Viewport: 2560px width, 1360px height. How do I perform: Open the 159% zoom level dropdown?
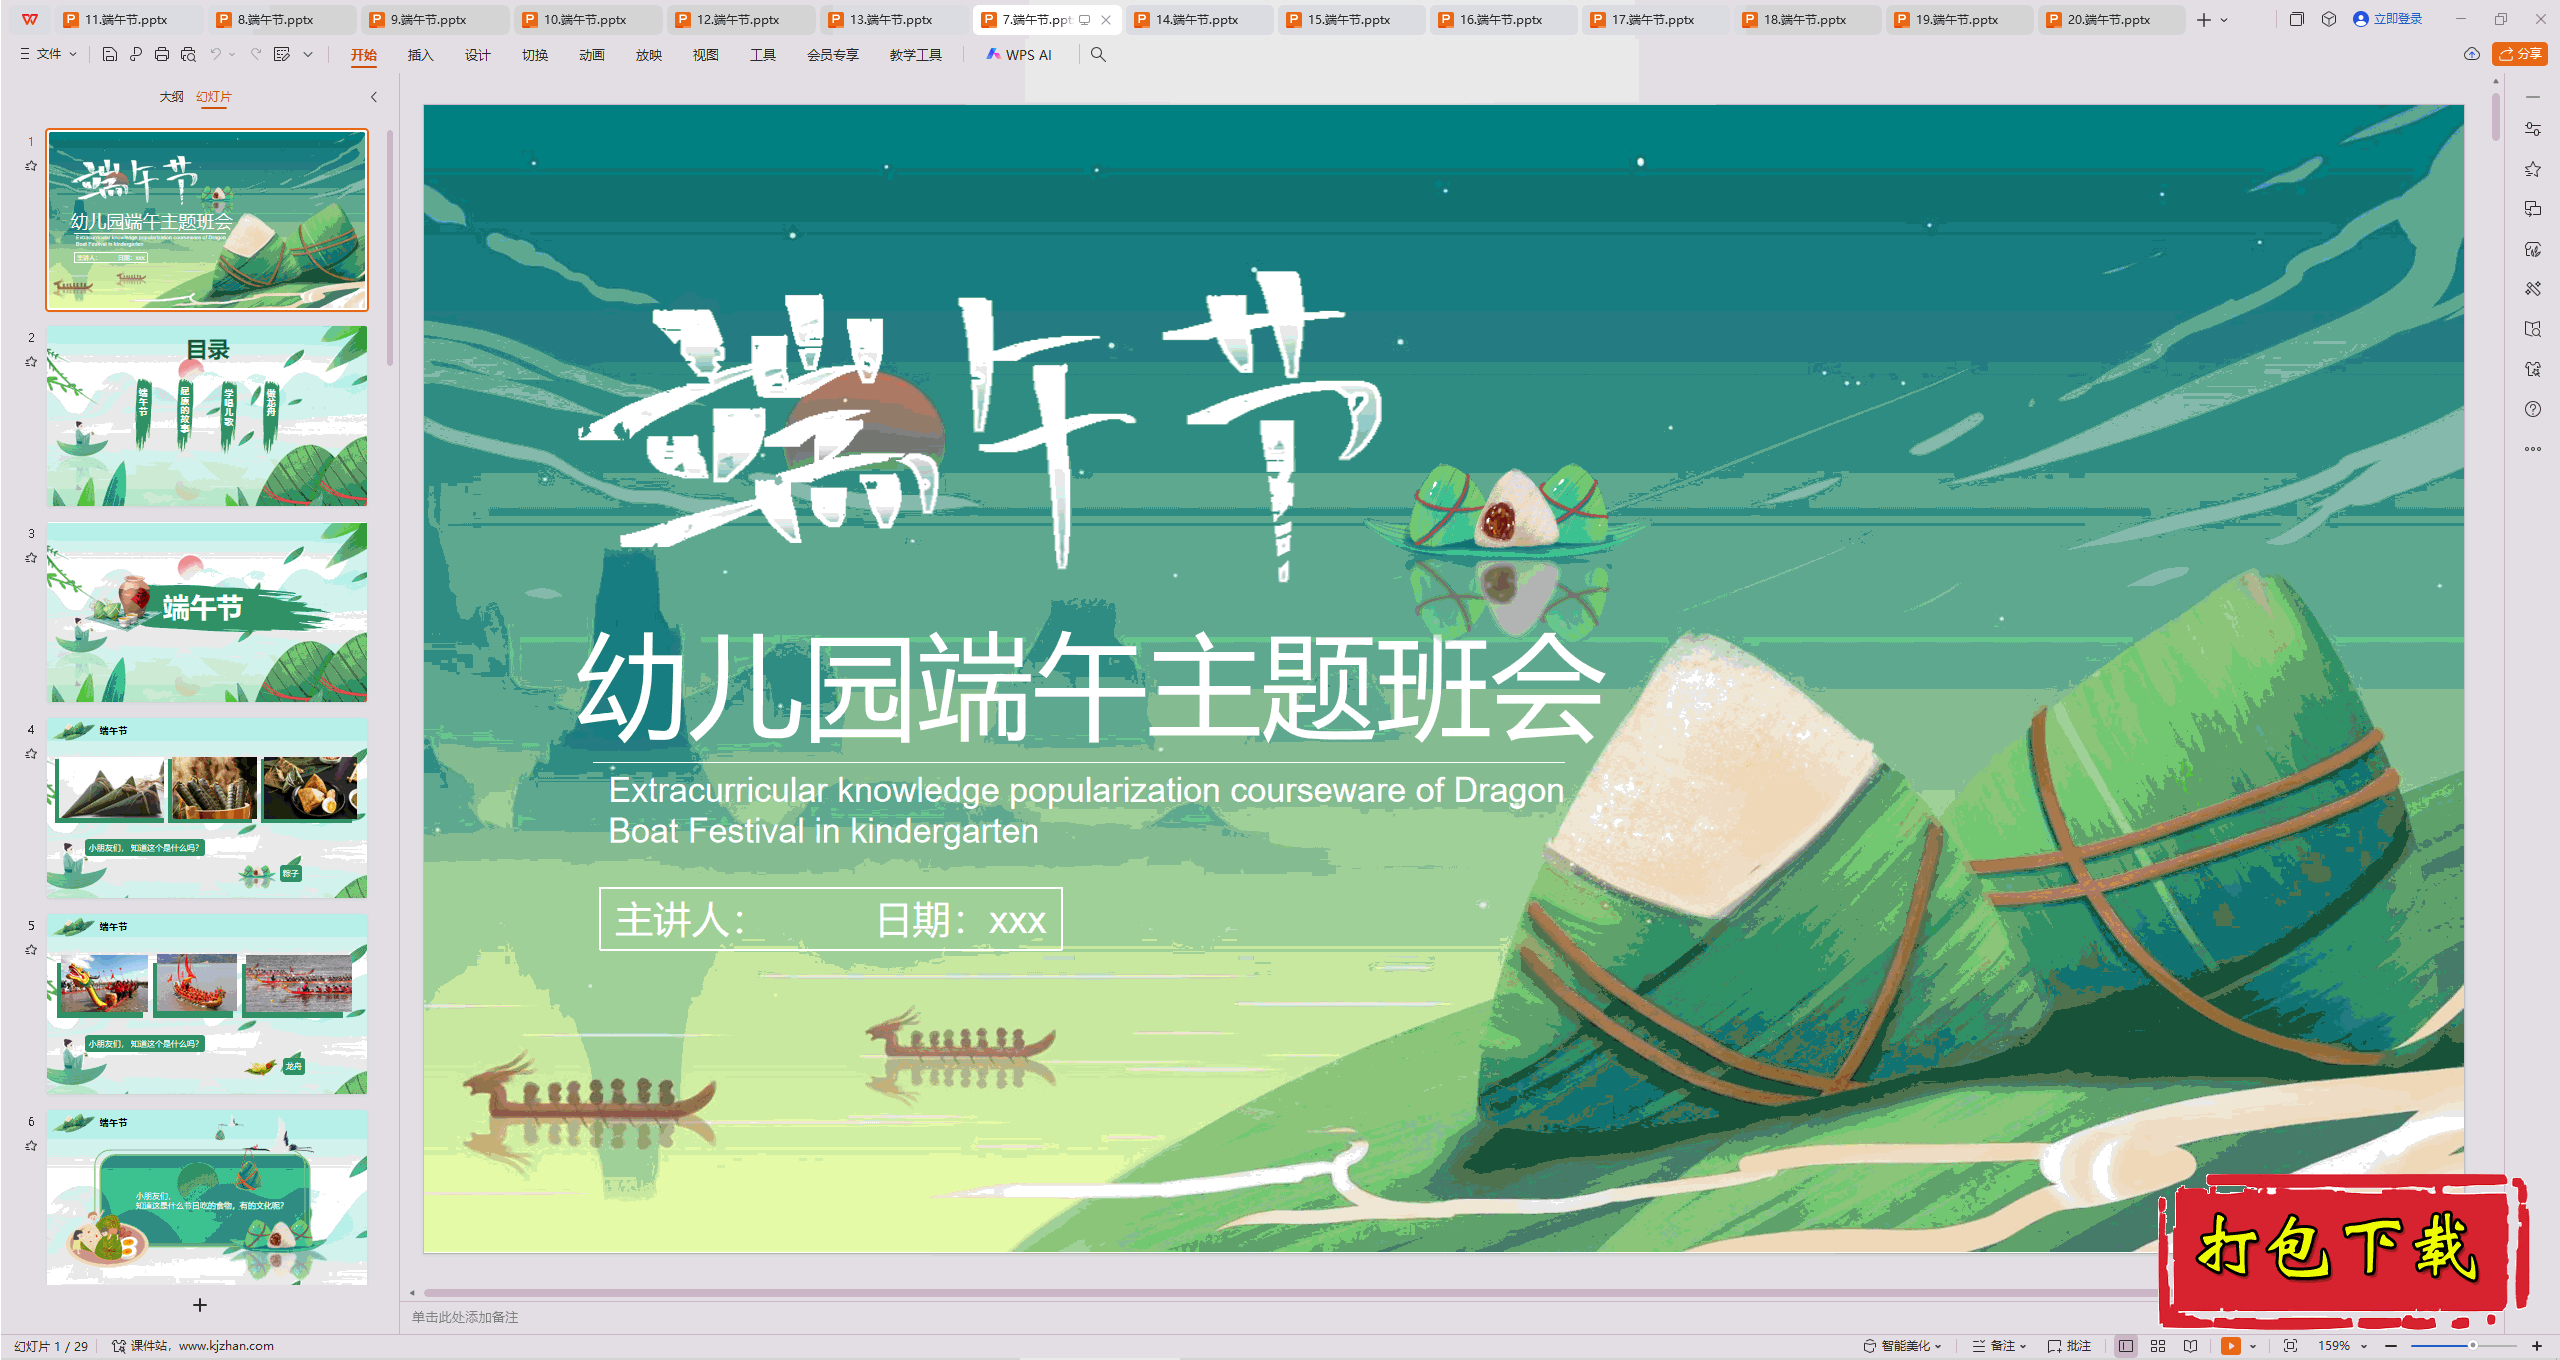(x=2364, y=1346)
